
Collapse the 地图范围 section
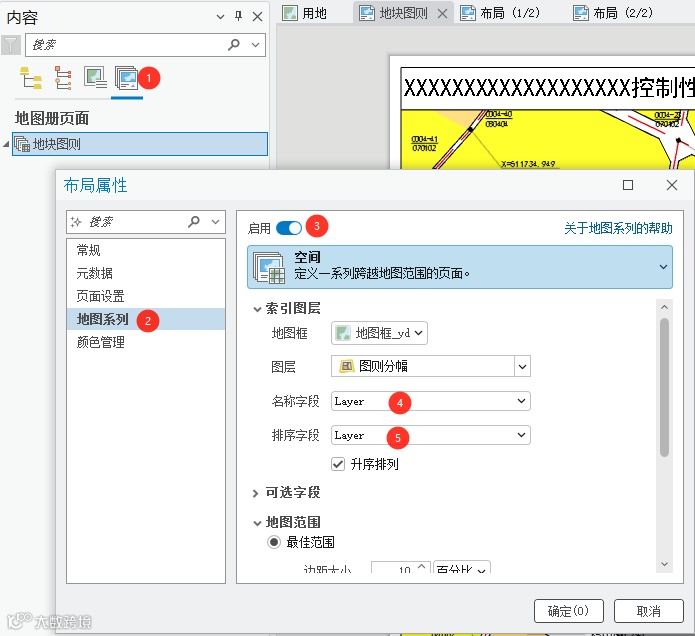coord(257,523)
